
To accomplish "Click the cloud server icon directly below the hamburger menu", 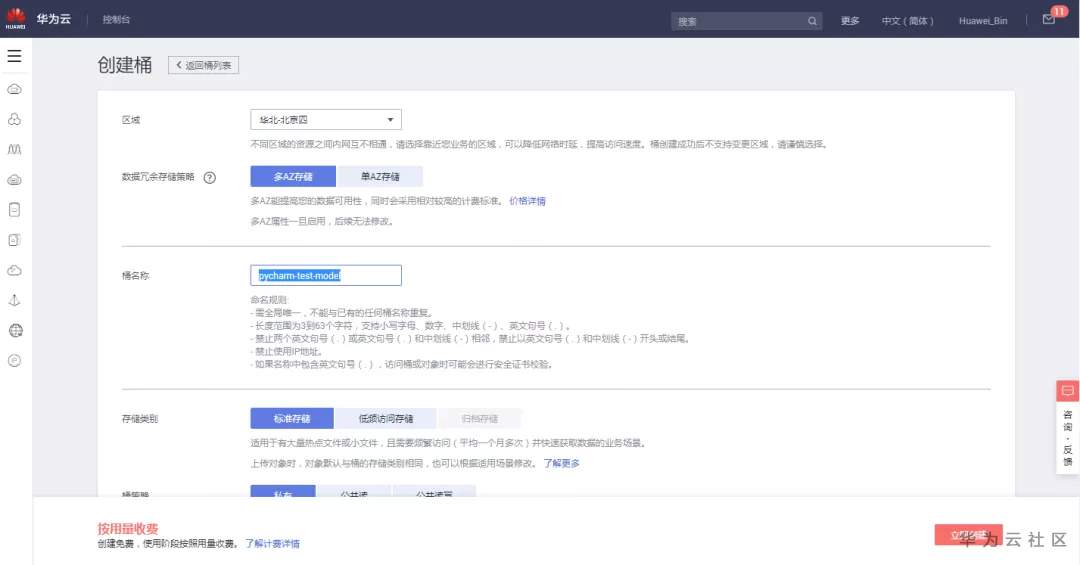I will coord(14,89).
